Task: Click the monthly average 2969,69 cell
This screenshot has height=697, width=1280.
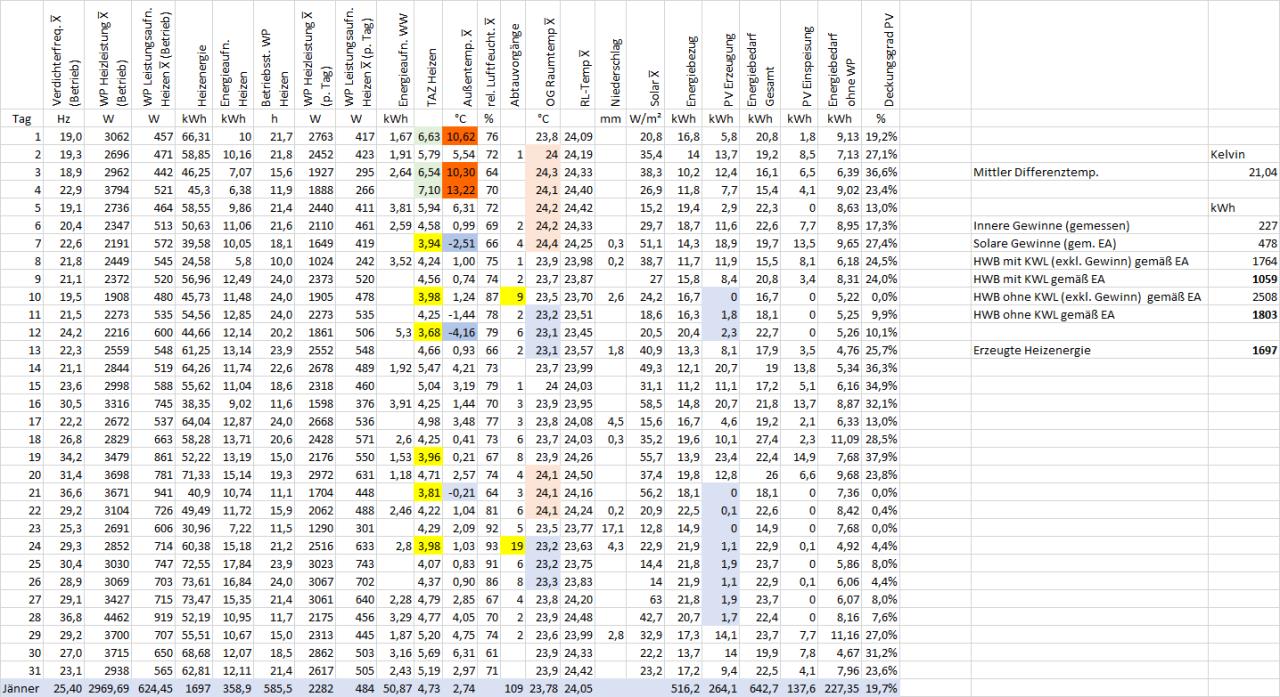Action: pyautogui.click(x=110, y=688)
